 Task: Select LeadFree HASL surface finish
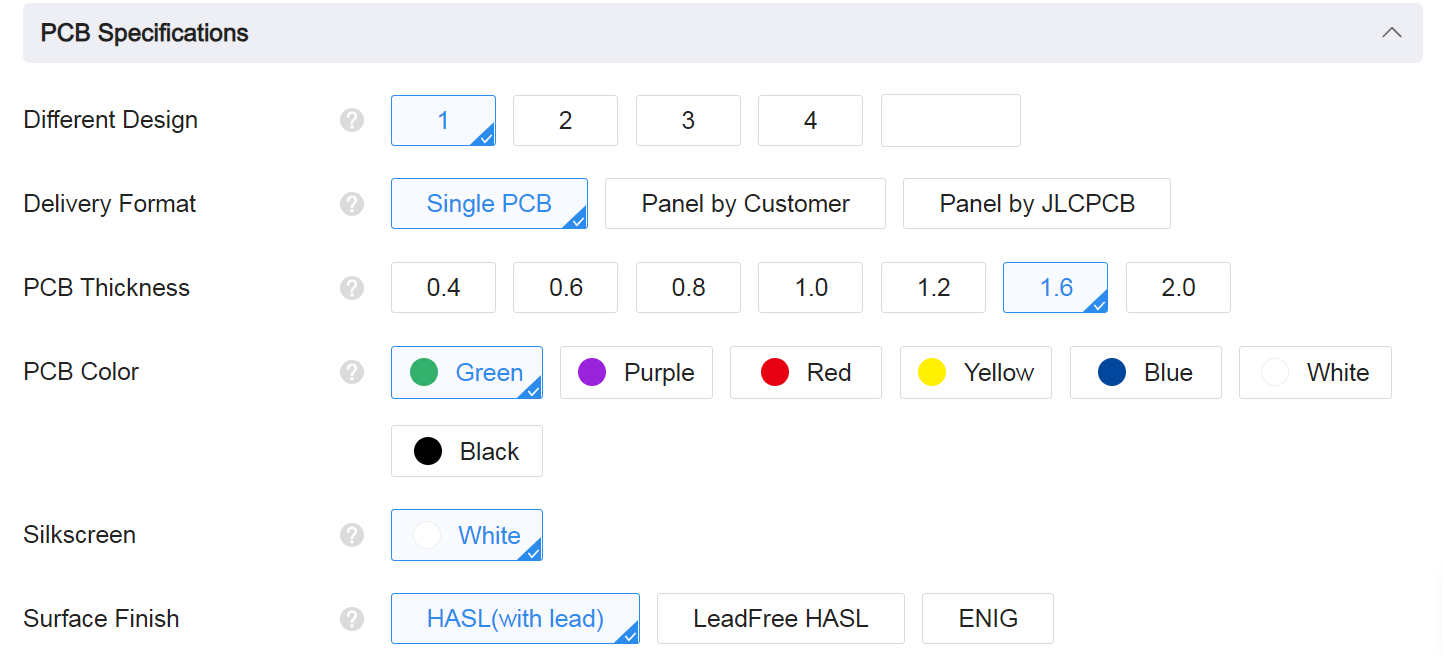click(x=780, y=619)
